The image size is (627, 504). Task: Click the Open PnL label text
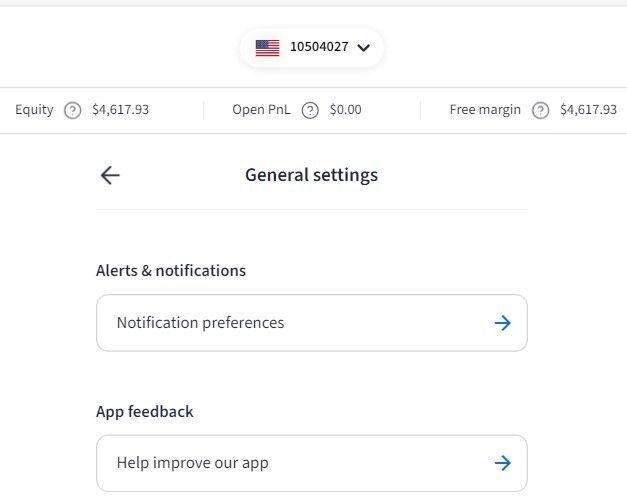click(261, 110)
